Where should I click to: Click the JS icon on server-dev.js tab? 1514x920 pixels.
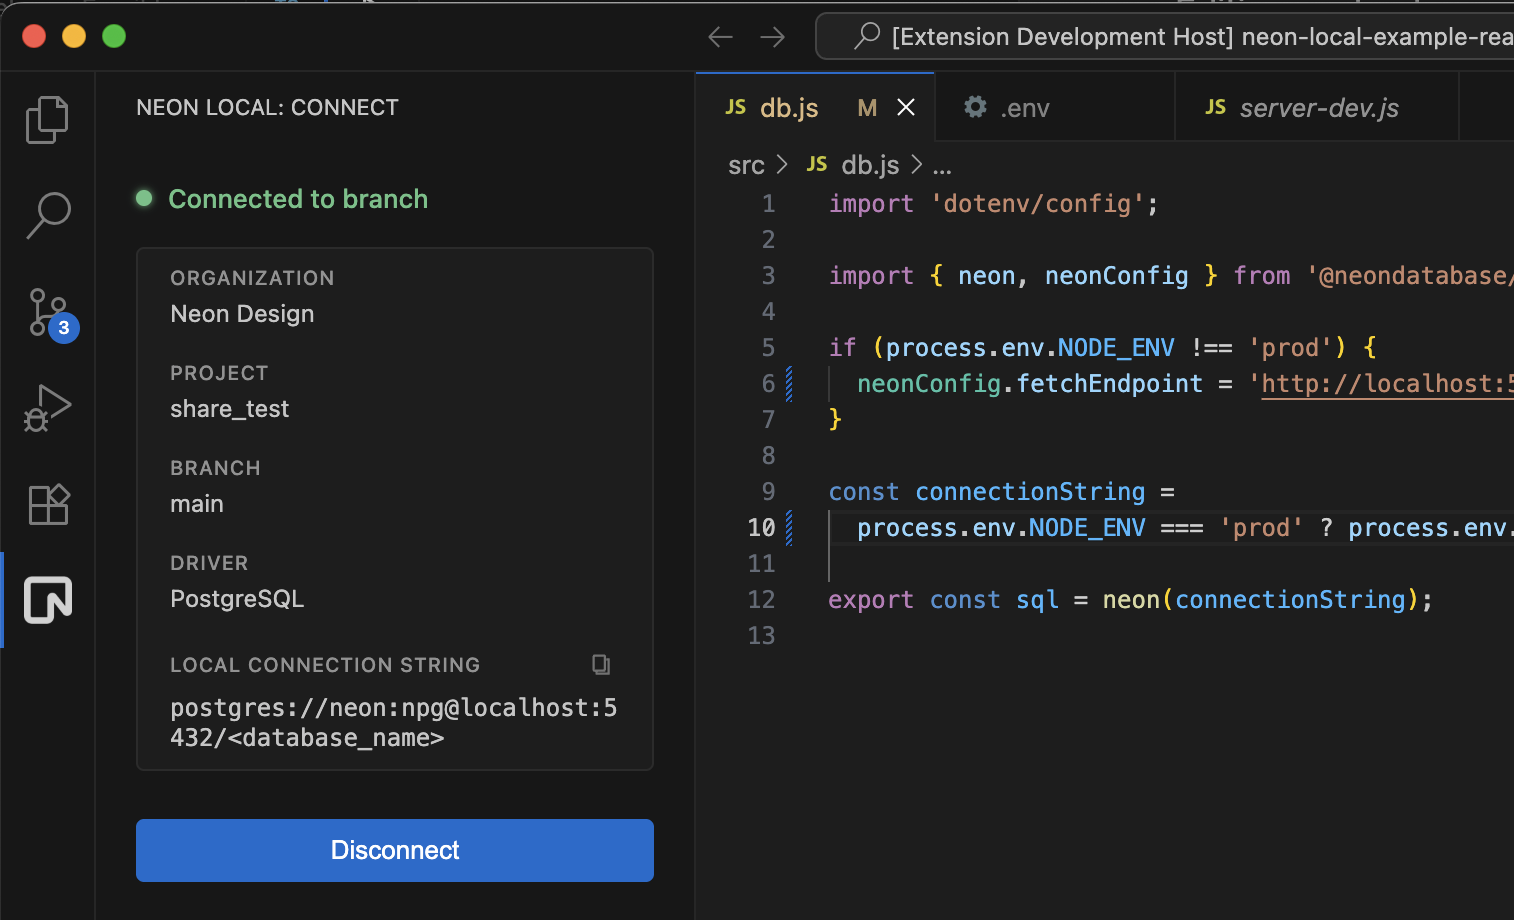coord(1216,107)
